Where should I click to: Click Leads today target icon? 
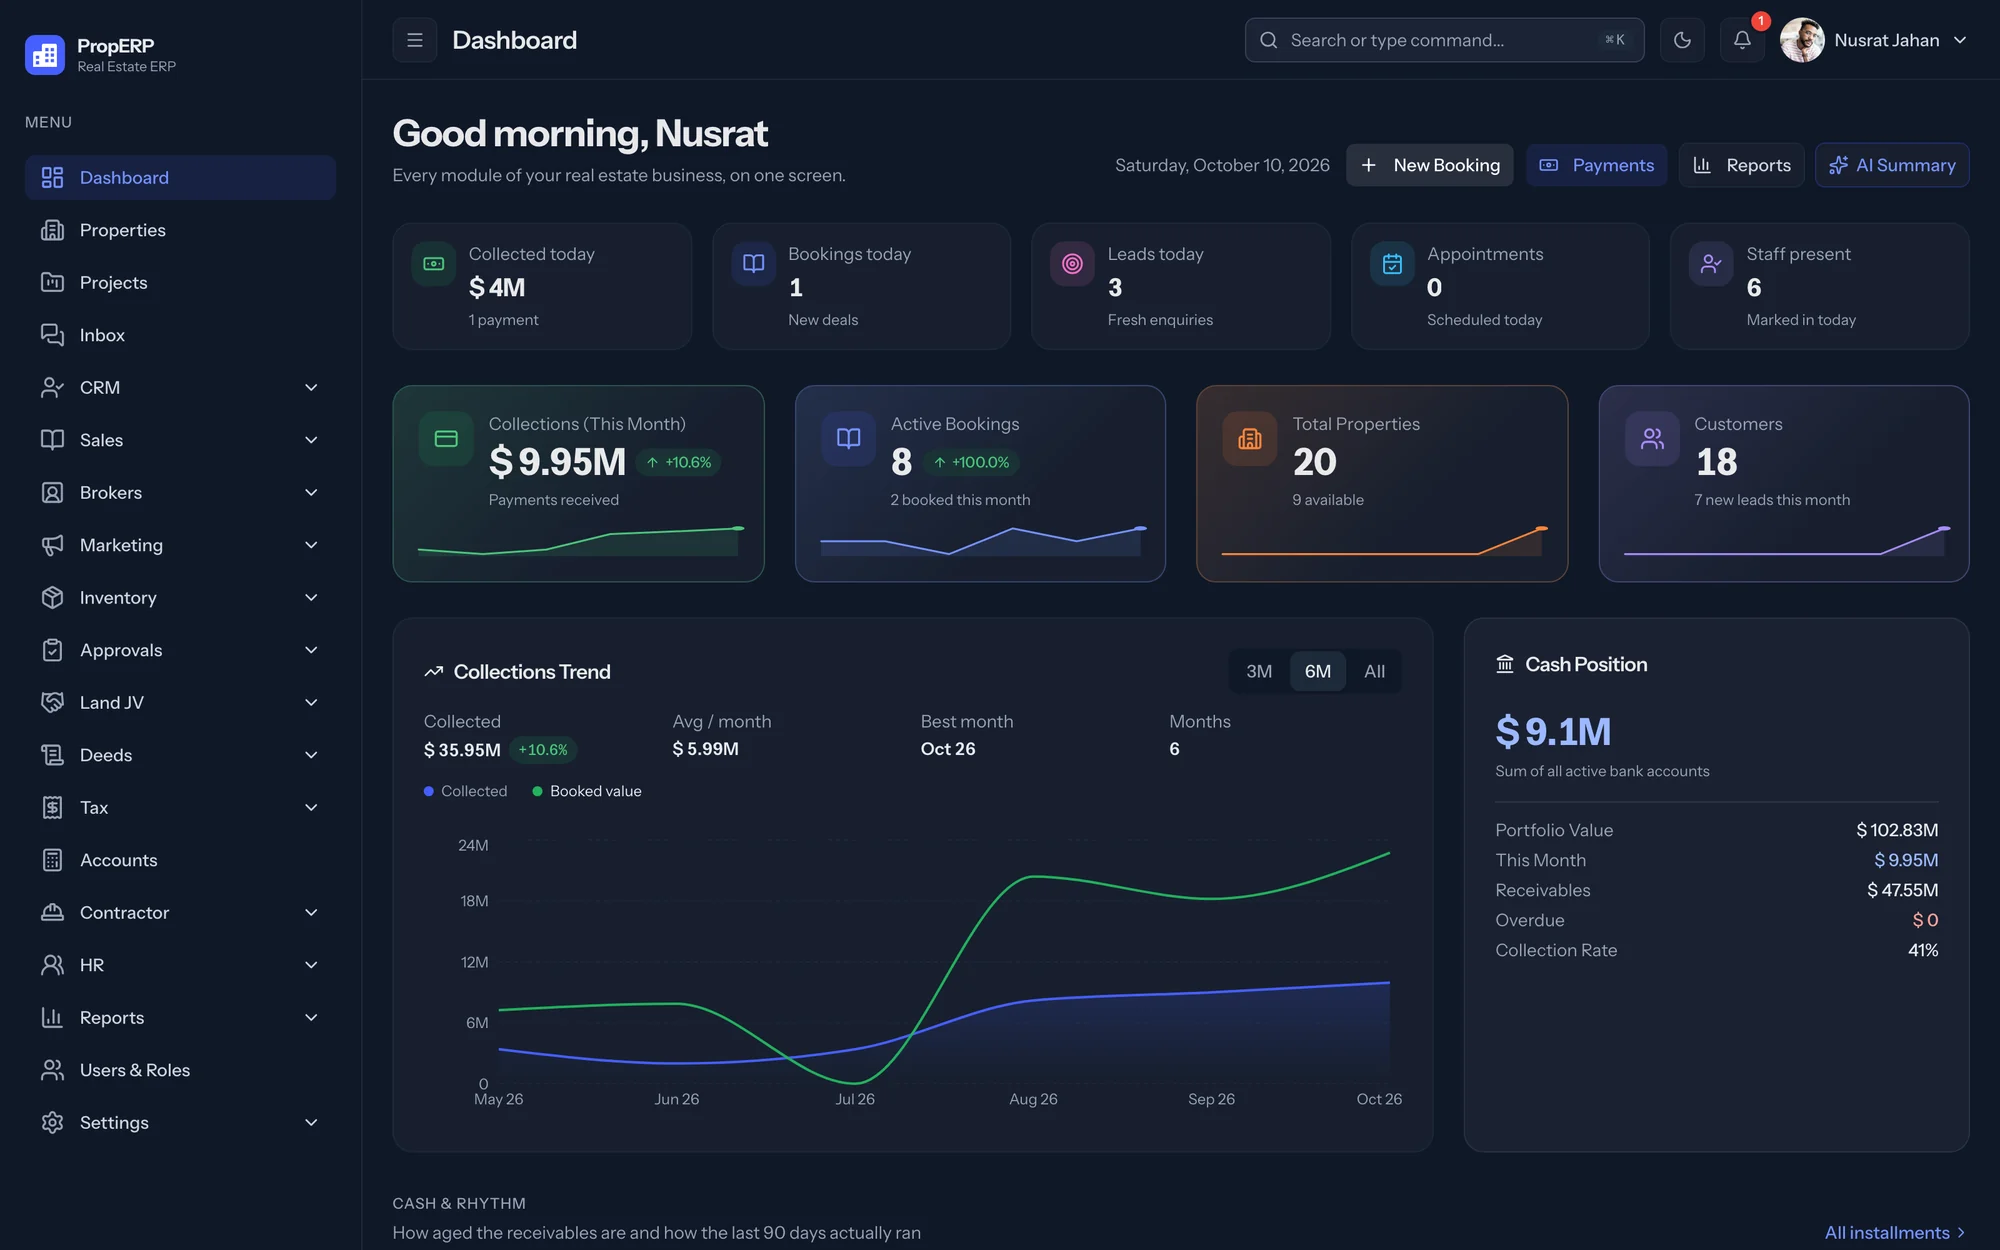tap(1072, 264)
